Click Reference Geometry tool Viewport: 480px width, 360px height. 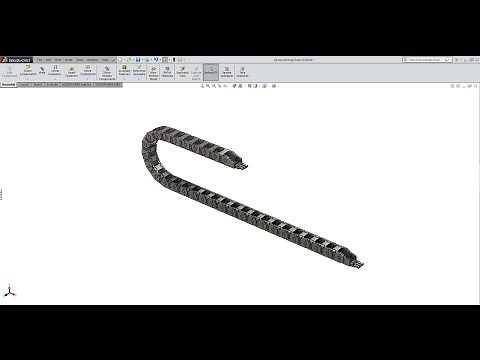[139, 70]
